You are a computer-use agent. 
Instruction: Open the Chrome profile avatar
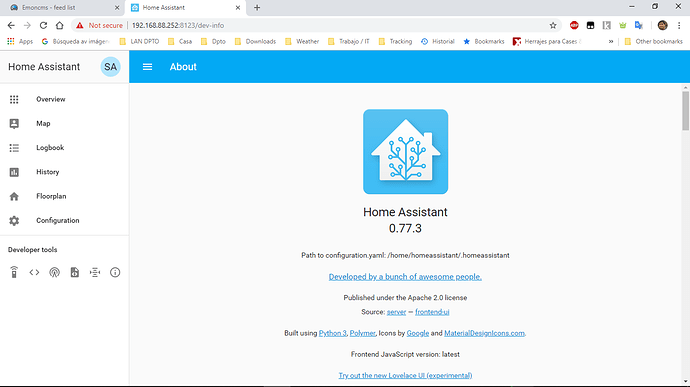pyautogui.click(x=663, y=26)
